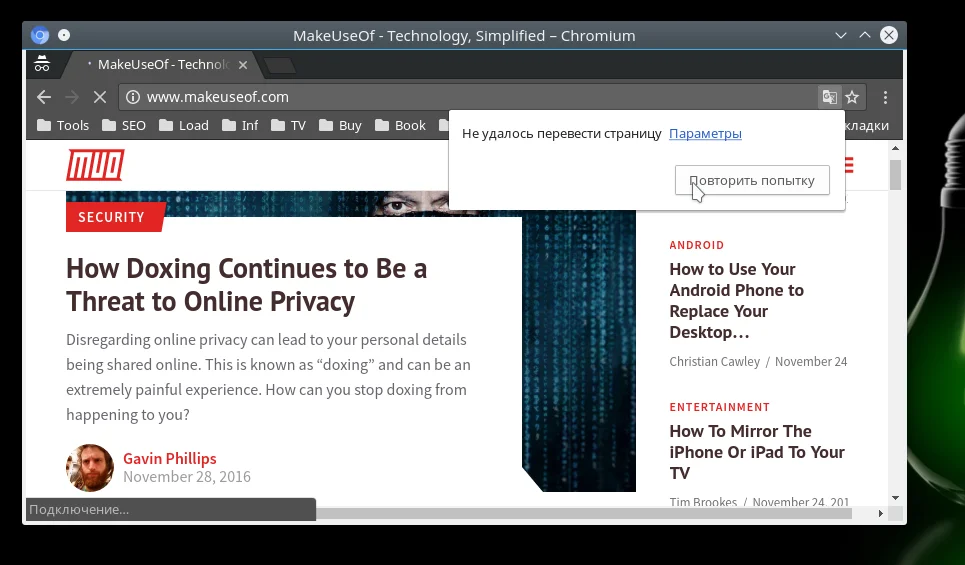965x565 pixels.
Task: Close the MakeUseOf tab
Action: click(243, 65)
